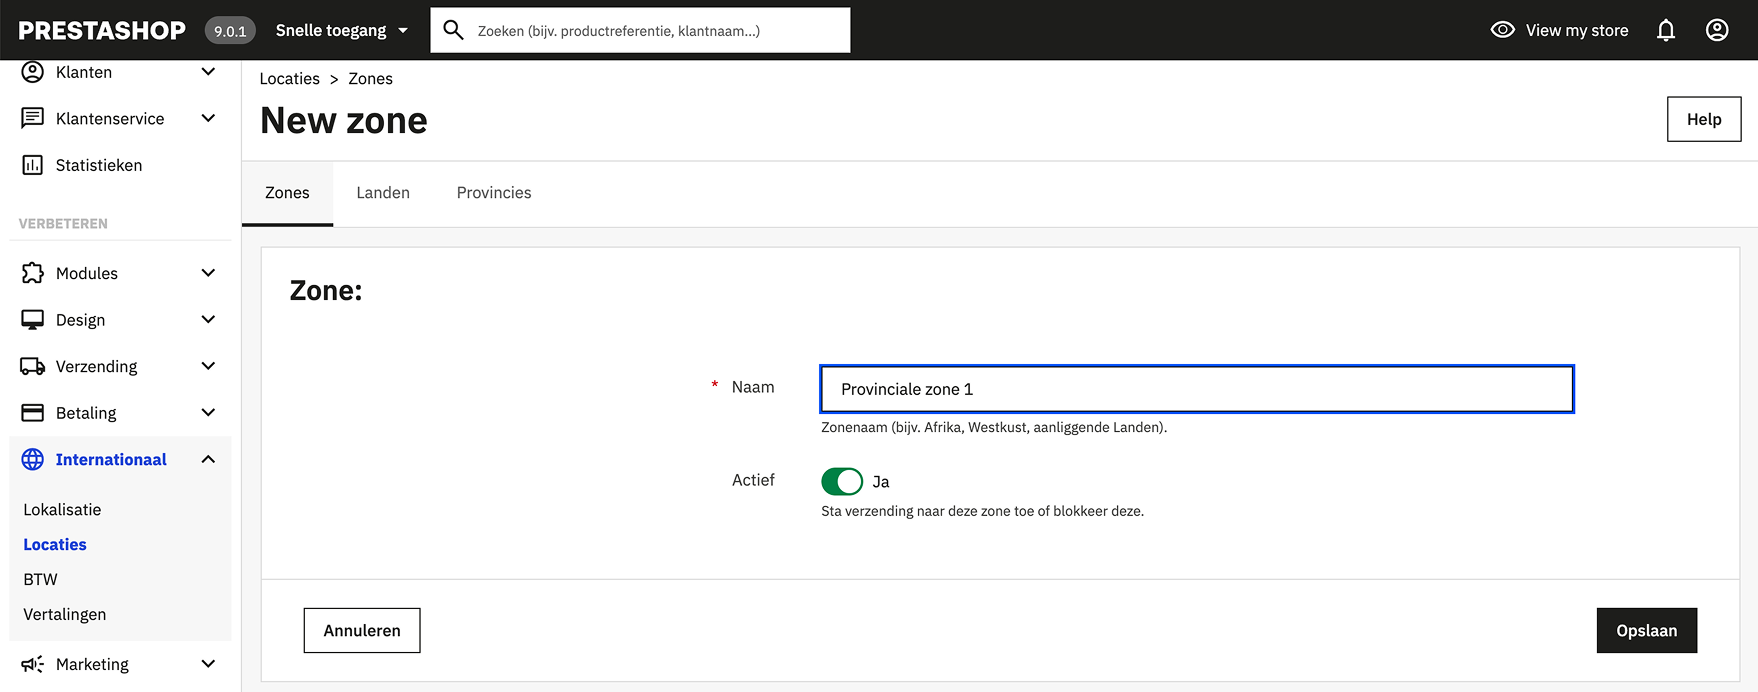Click the PrestaShop logo

coord(102,30)
